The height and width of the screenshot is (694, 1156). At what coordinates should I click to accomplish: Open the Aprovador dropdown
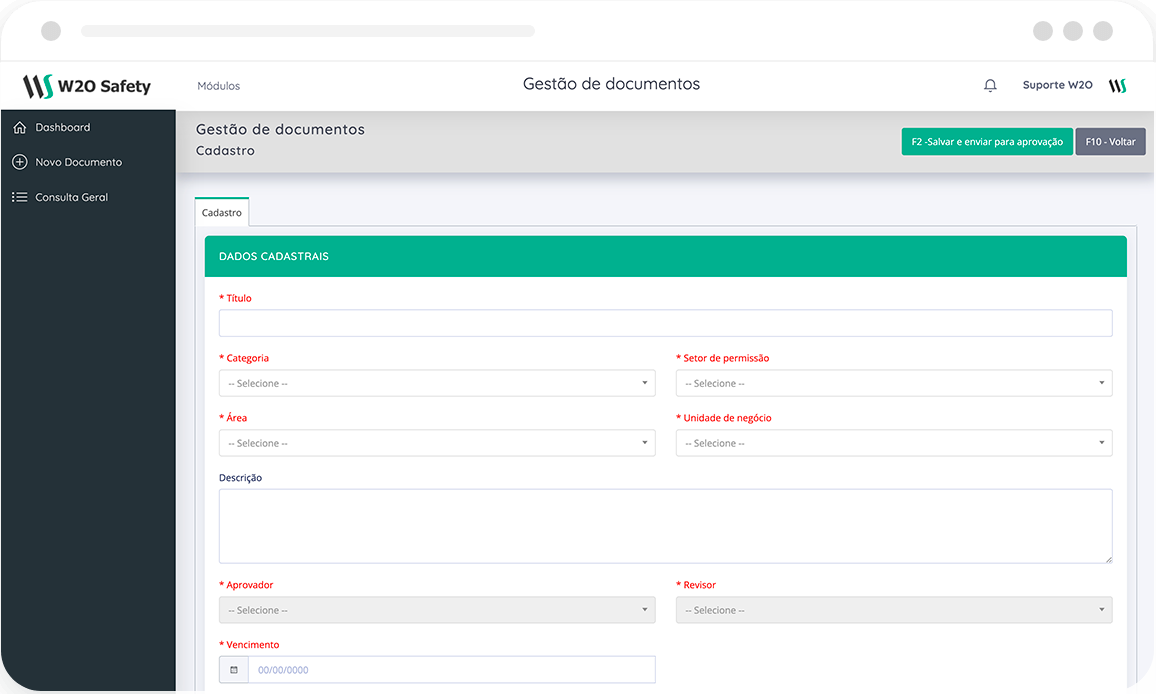tap(436, 610)
